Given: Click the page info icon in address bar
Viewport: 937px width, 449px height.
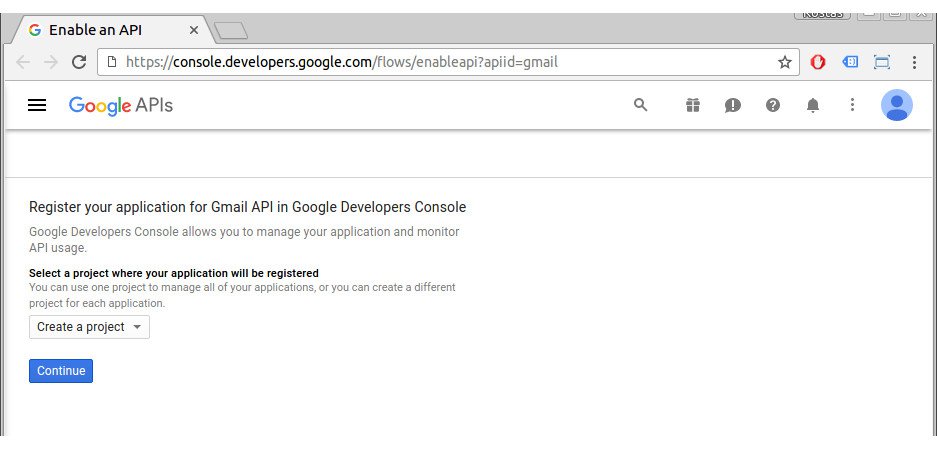Looking at the screenshot, I should pos(111,62).
